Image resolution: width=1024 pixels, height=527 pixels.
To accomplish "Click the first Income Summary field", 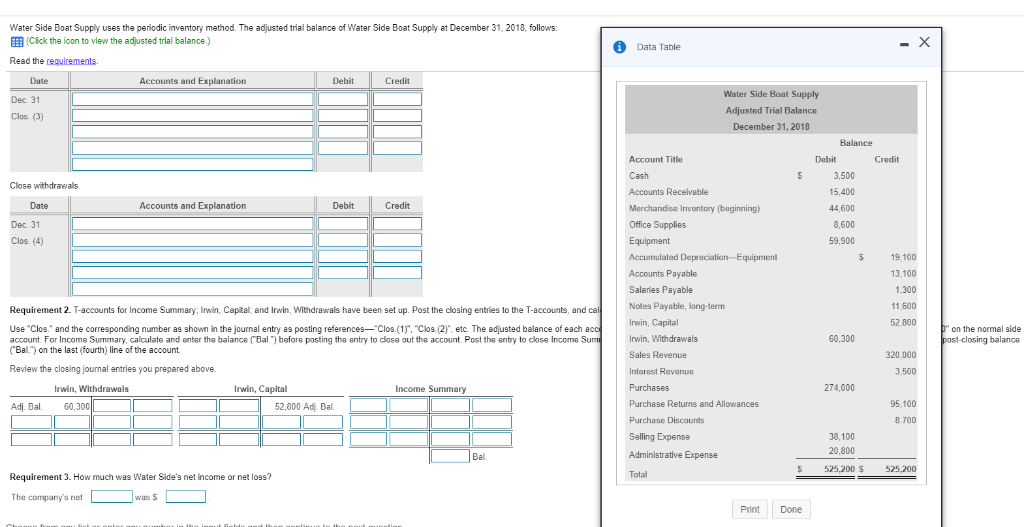I will pos(368,406).
